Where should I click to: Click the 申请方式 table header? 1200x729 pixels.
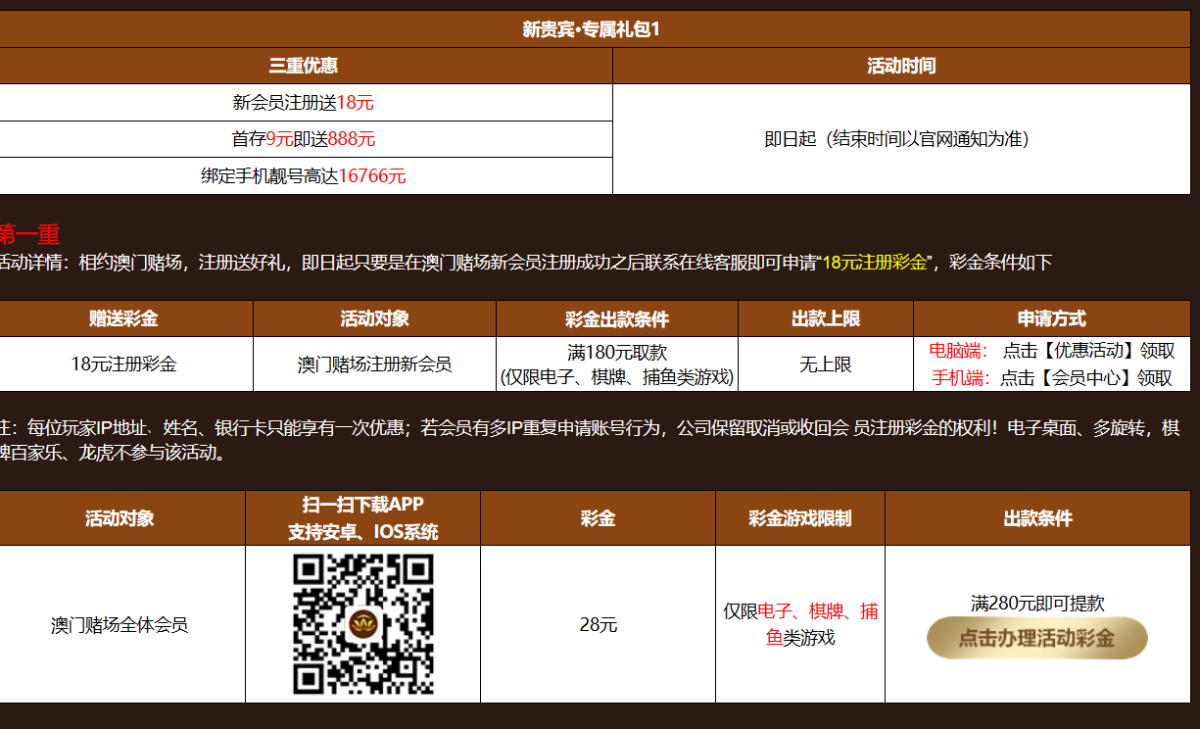point(1052,319)
